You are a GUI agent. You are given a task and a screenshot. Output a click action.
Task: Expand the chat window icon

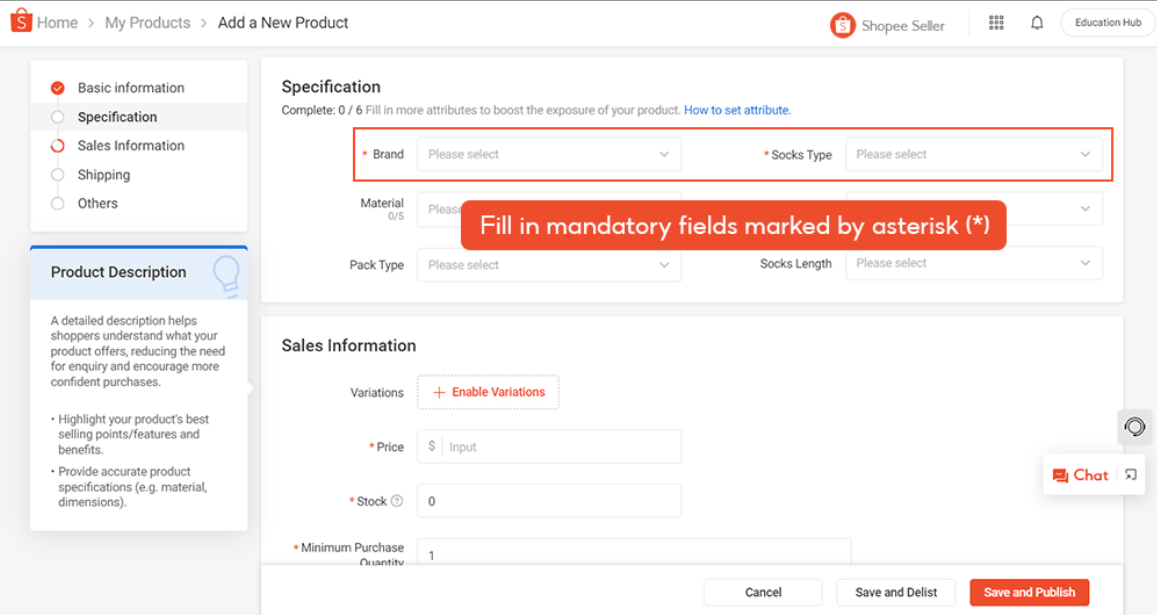click(1130, 475)
